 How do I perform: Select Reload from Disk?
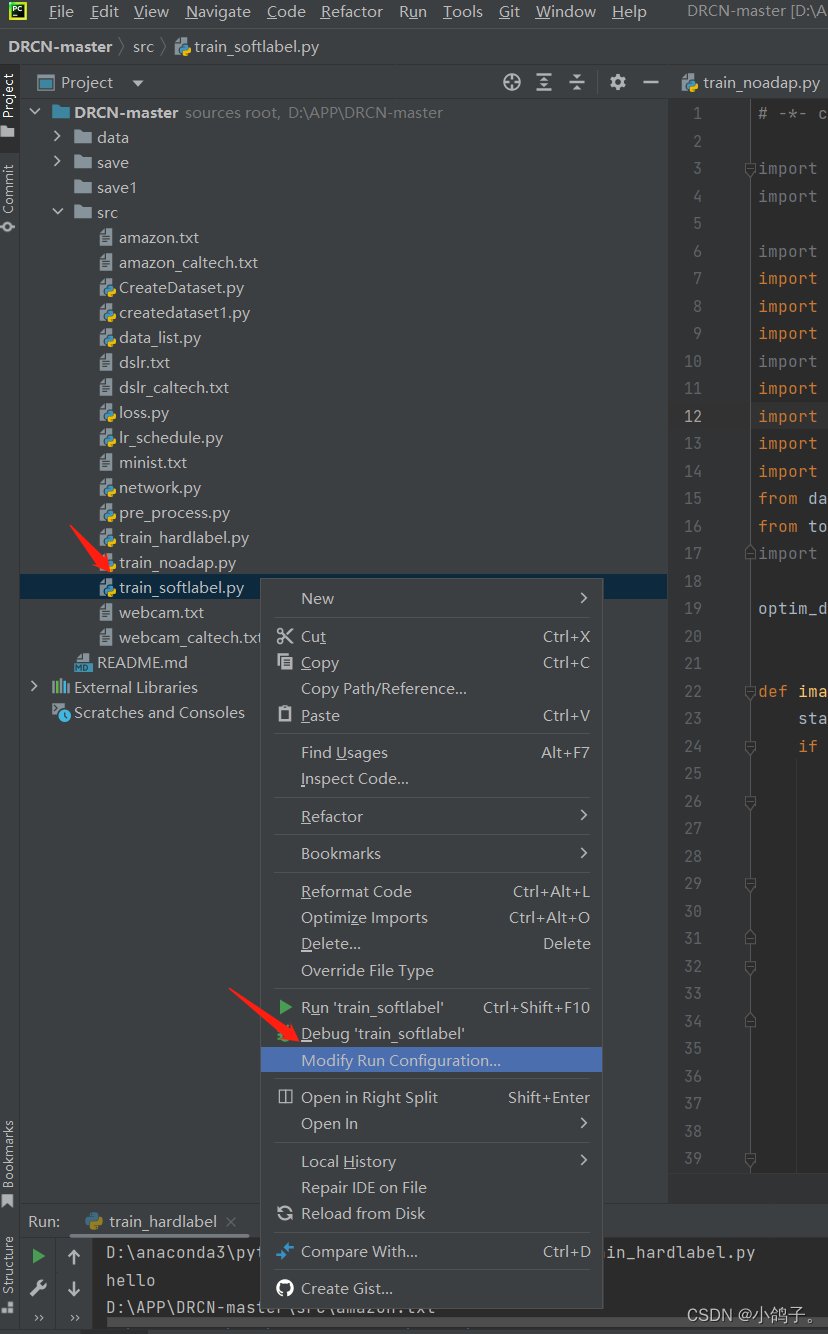[431, 1213]
